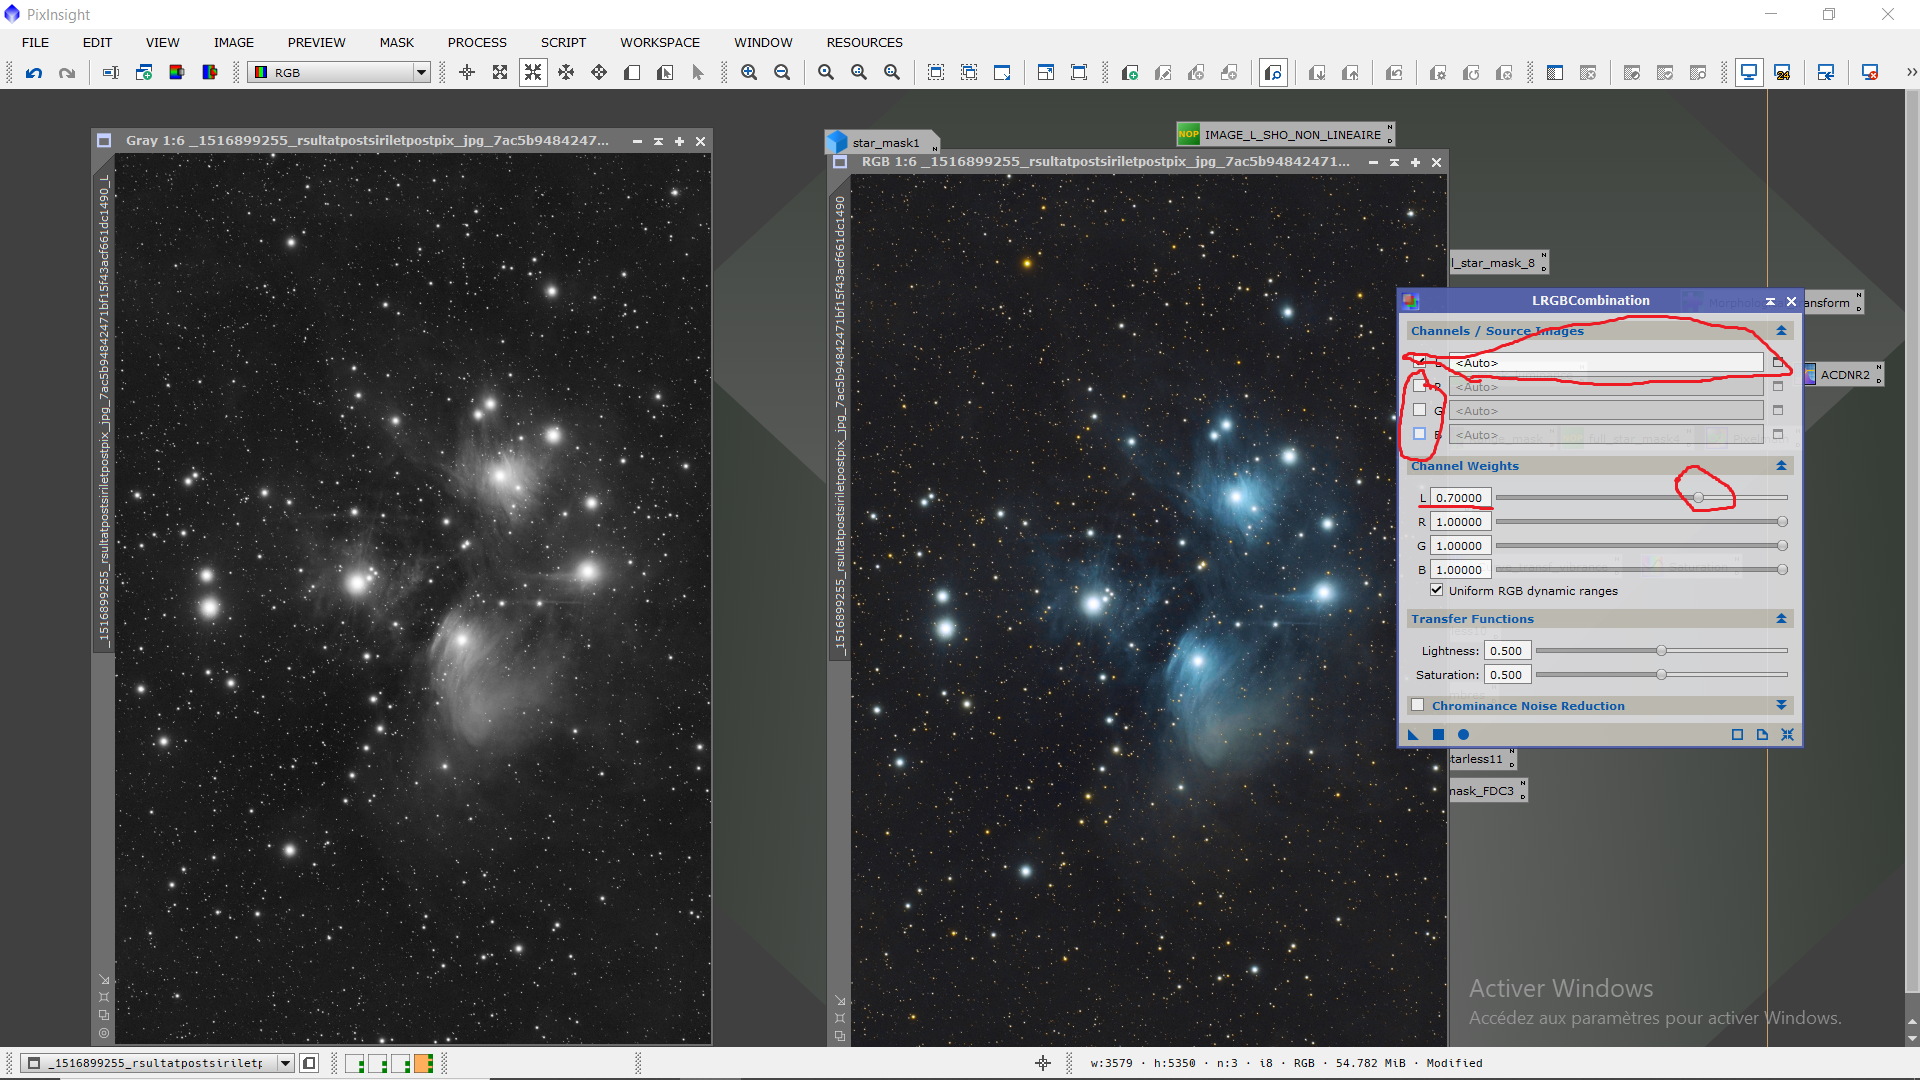Enable Chrominance Noise Reduction checkbox

pyautogui.click(x=1417, y=705)
